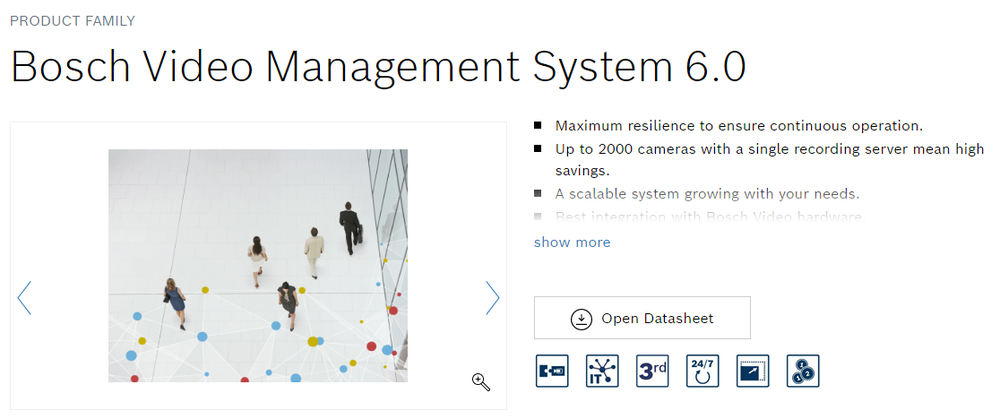Click 'A scalable system growing with your needs.'
The width and height of the screenshot is (1000, 416).
point(707,194)
